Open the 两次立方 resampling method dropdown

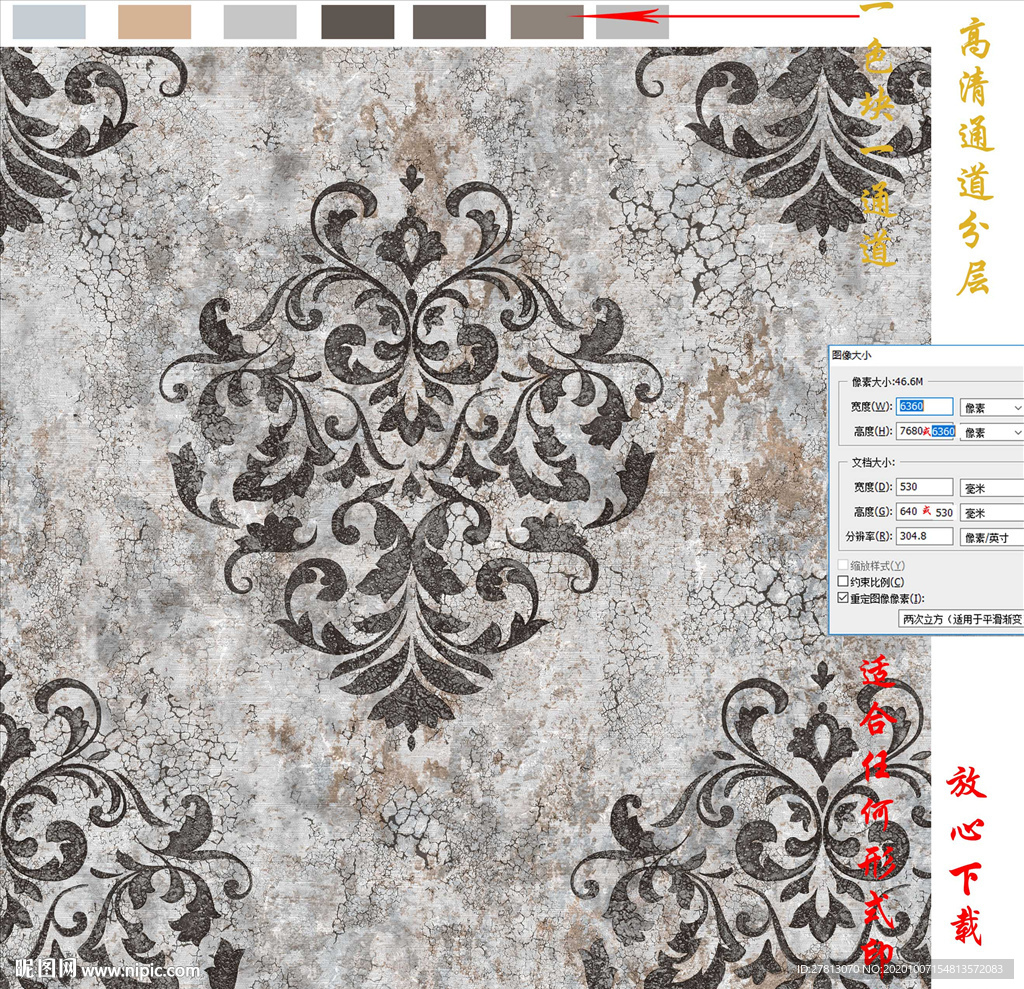point(961,619)
